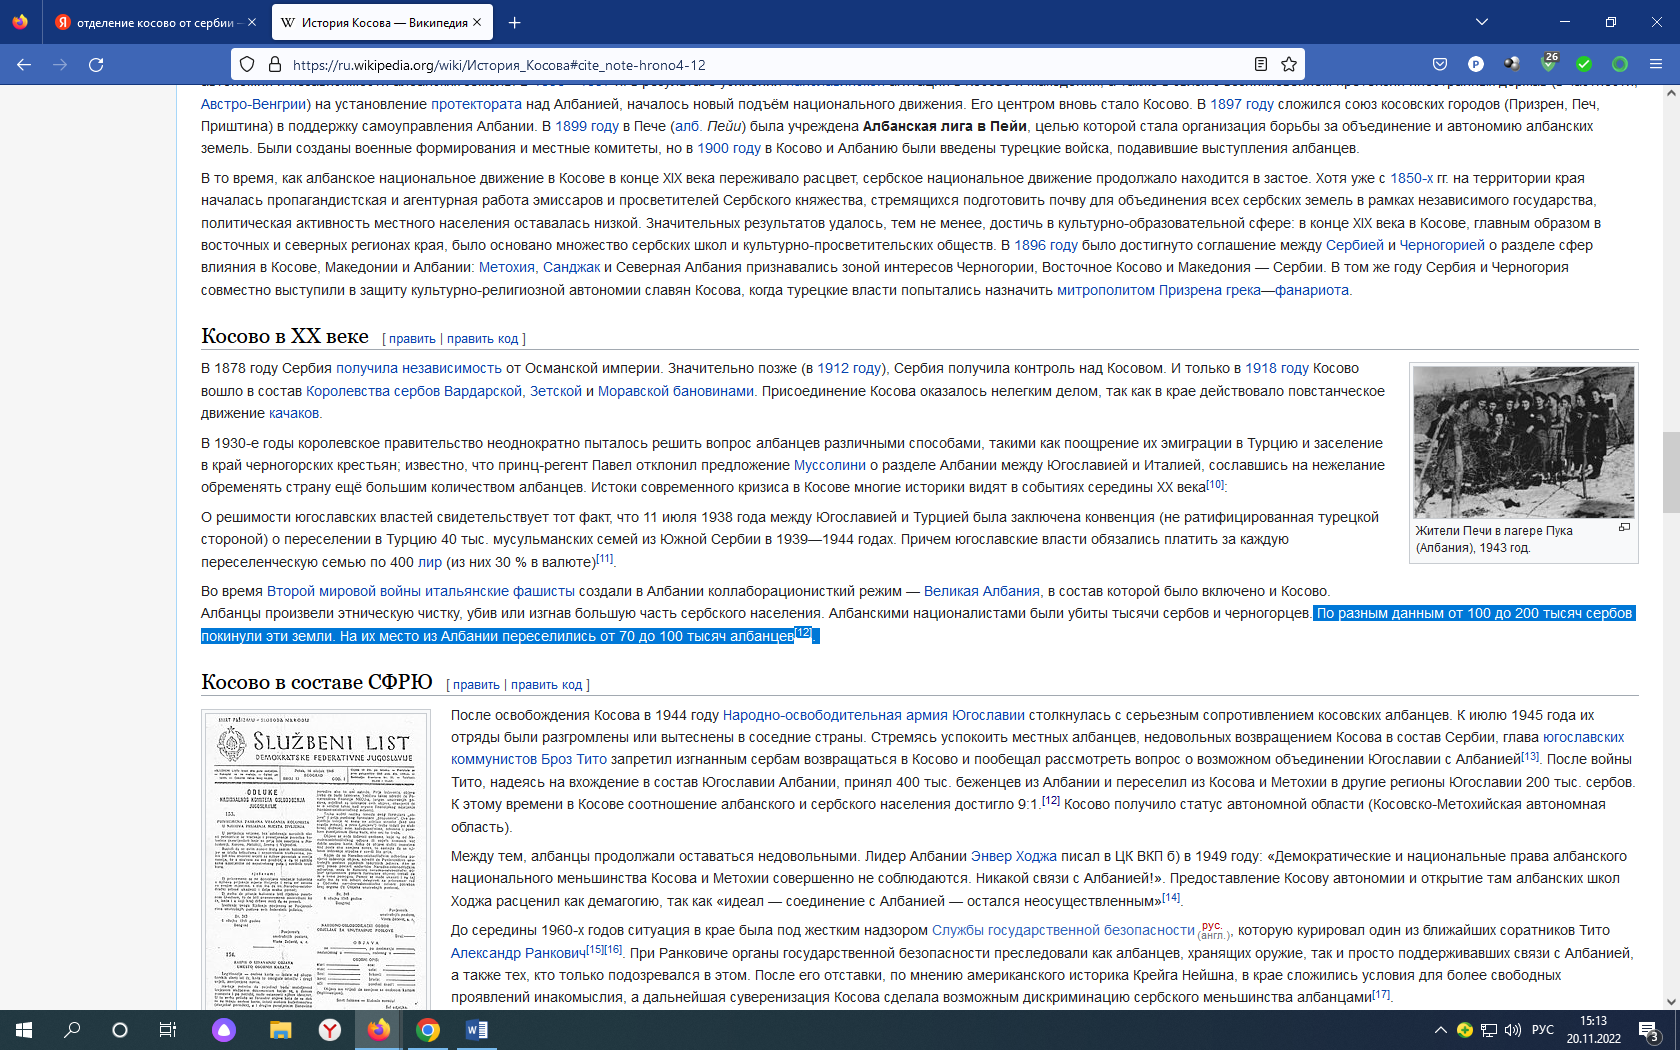Open a new tab with plus button

click(514, 22)
